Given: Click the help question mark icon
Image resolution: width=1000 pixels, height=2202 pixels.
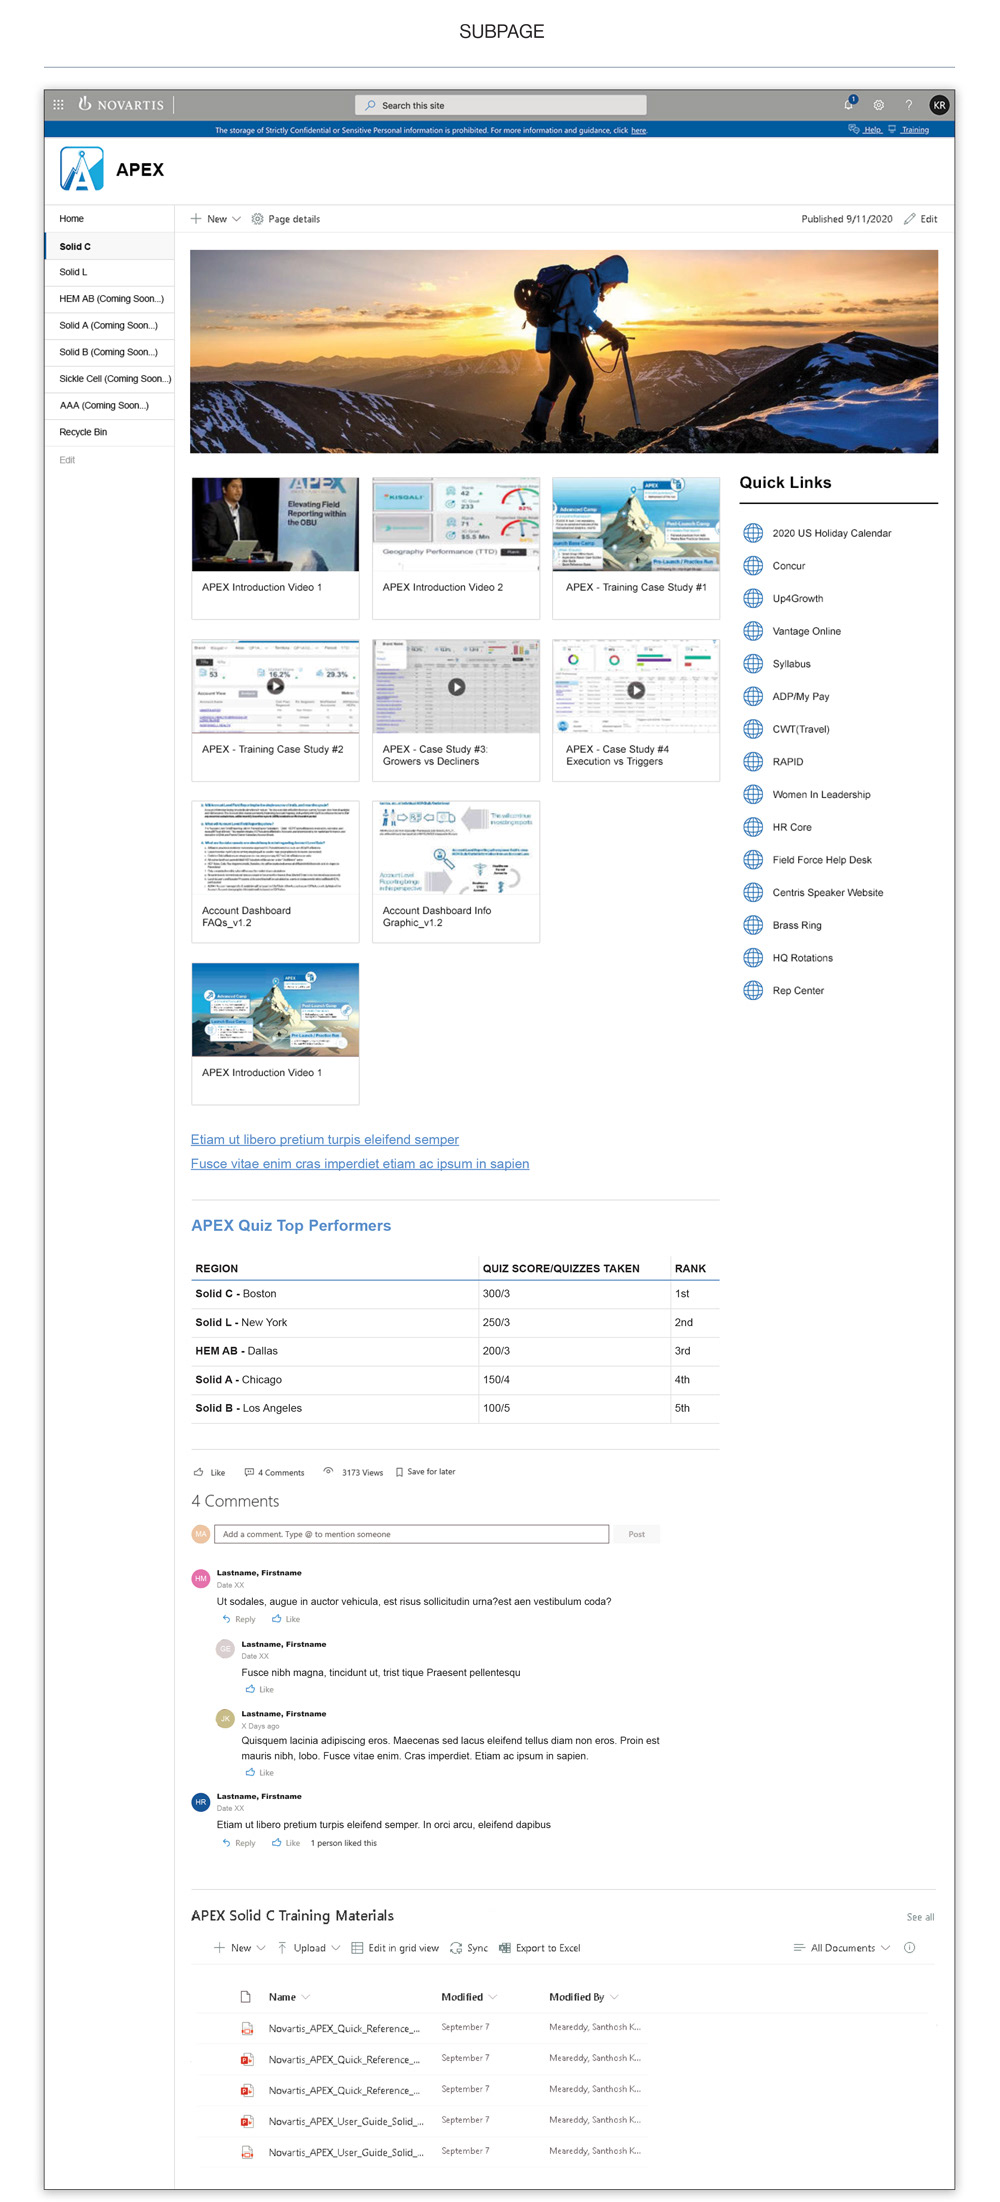Looking at the screenshot, I should point(909,105).
